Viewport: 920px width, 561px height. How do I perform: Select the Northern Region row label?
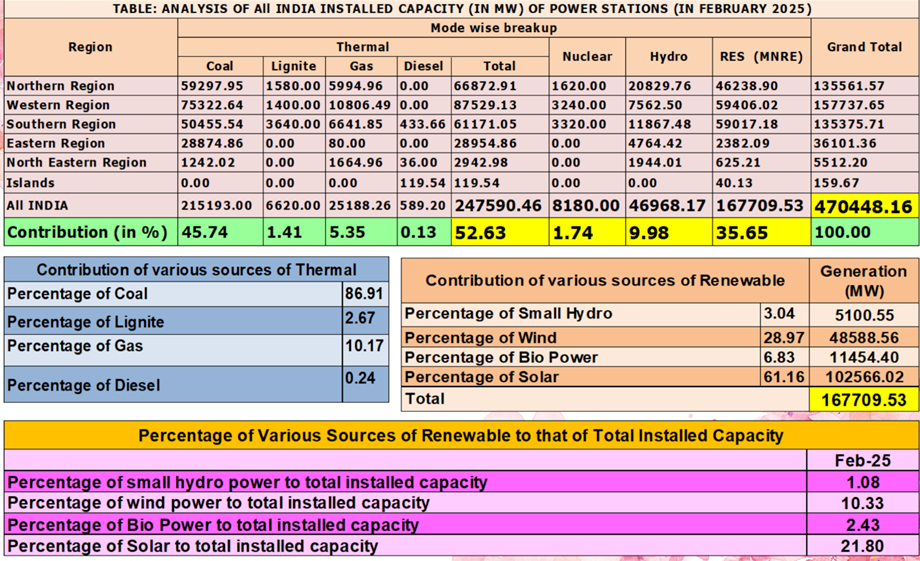(60, 86)
